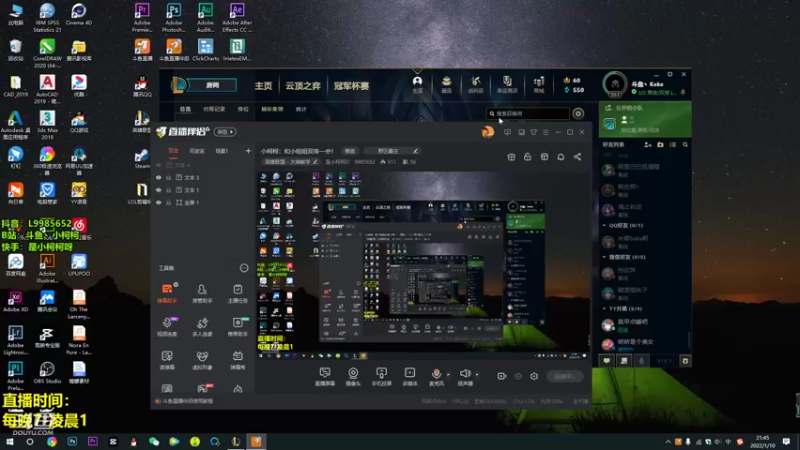Click the bell notification icon above the preview
This screenshot has width=800, height=450.
click(561, 157)
